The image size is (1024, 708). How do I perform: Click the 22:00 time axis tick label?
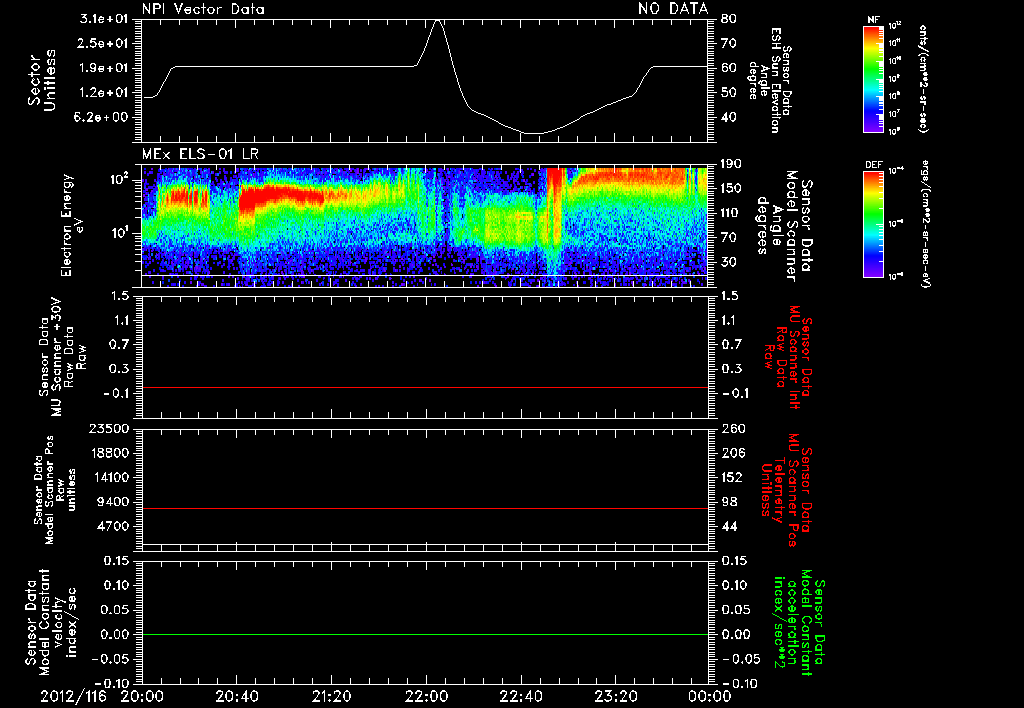tap(426, 696)
